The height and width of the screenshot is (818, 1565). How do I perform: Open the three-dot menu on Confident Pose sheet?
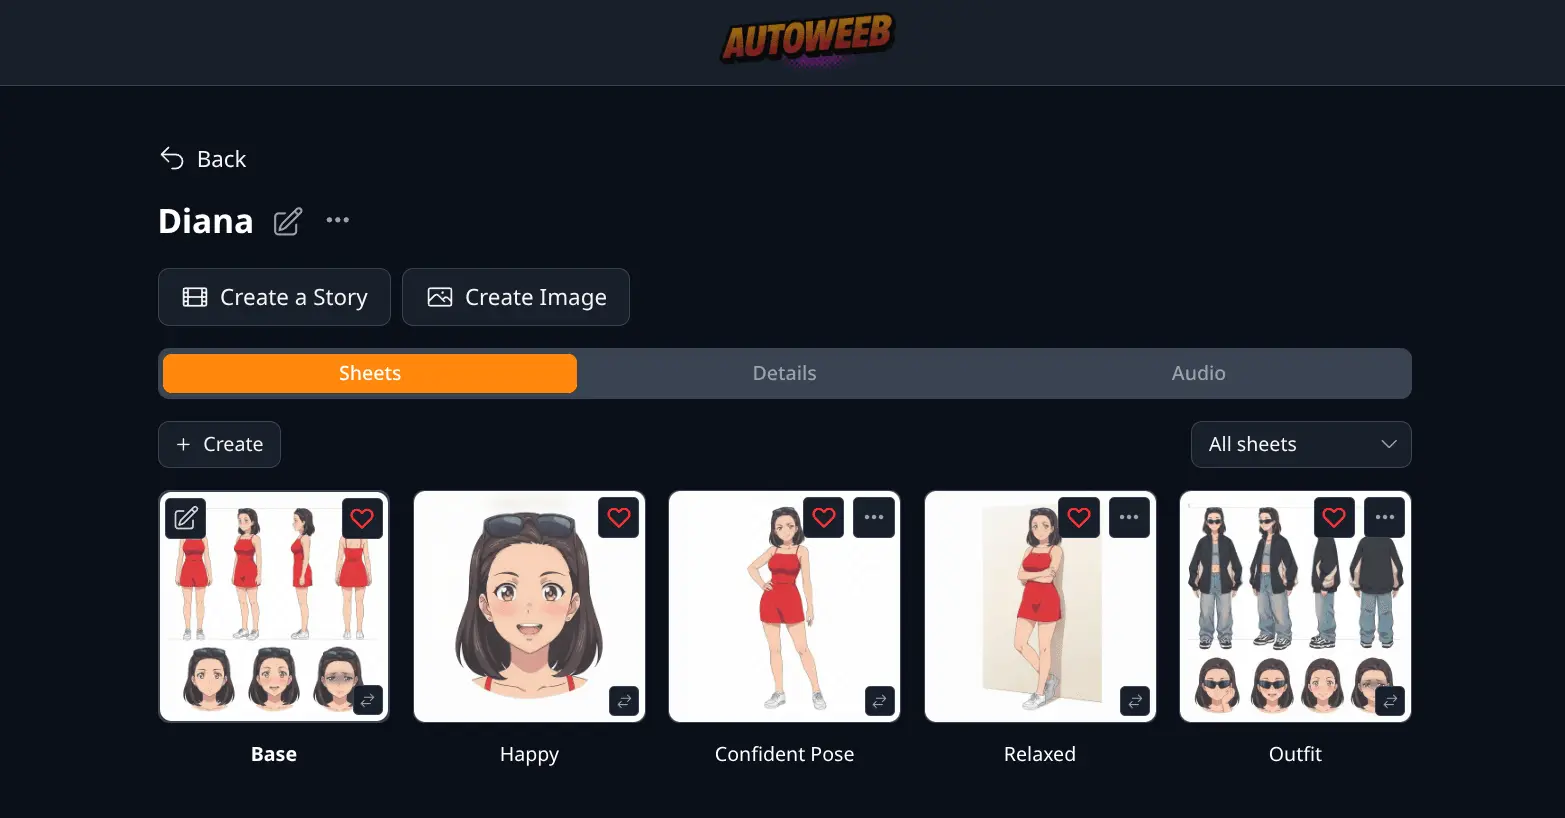click(874, 518)
